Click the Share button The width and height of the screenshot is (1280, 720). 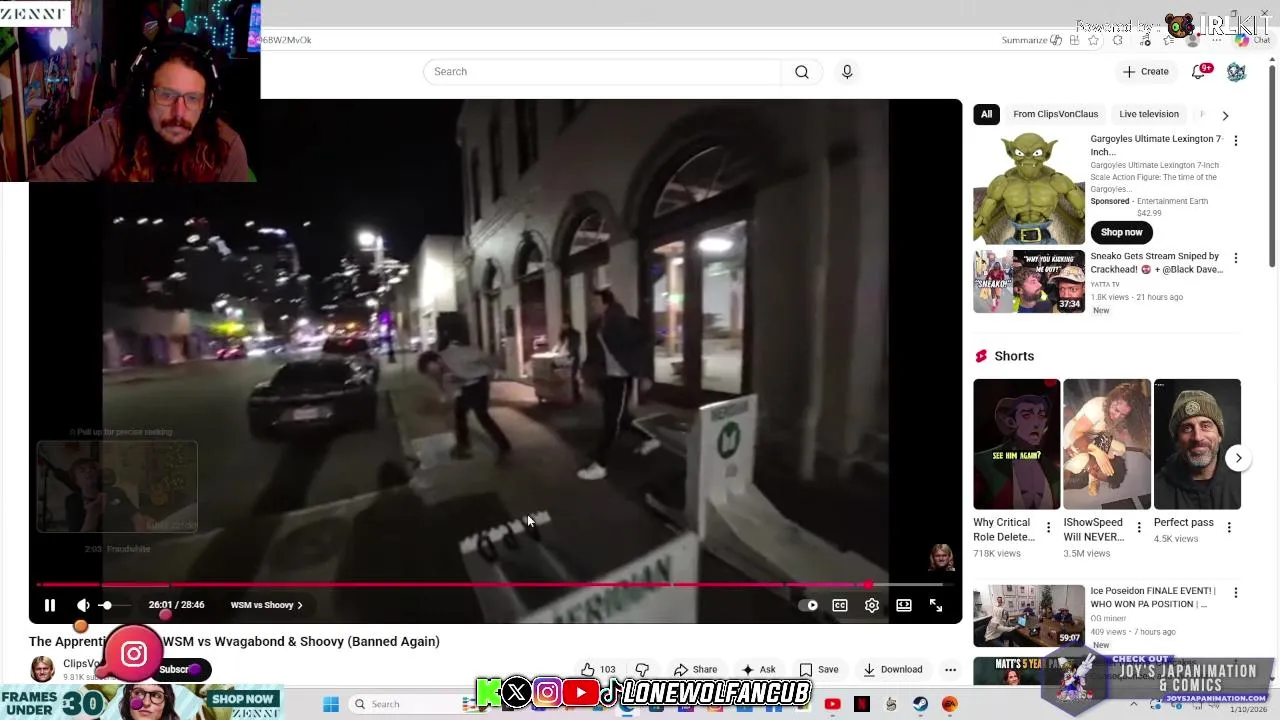coord(695,670)
